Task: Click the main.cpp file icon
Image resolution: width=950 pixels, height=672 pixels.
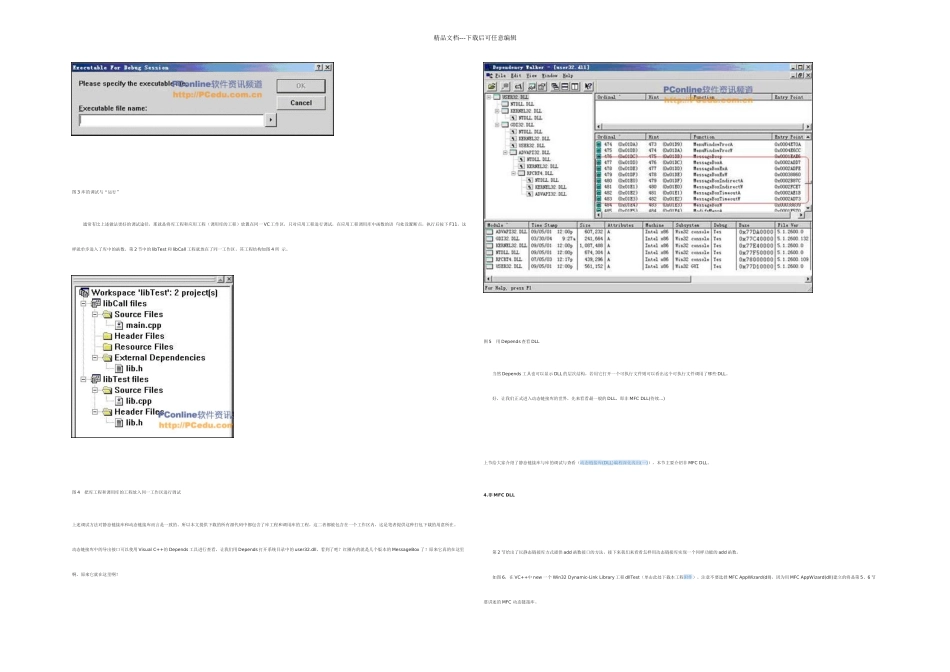Action: 119,325
